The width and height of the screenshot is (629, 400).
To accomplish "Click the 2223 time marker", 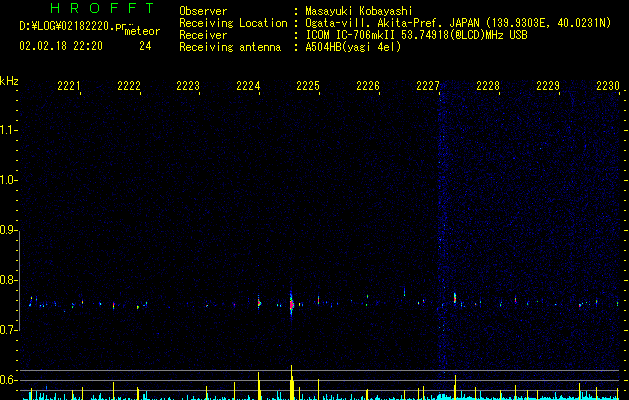I will point(188,86).
